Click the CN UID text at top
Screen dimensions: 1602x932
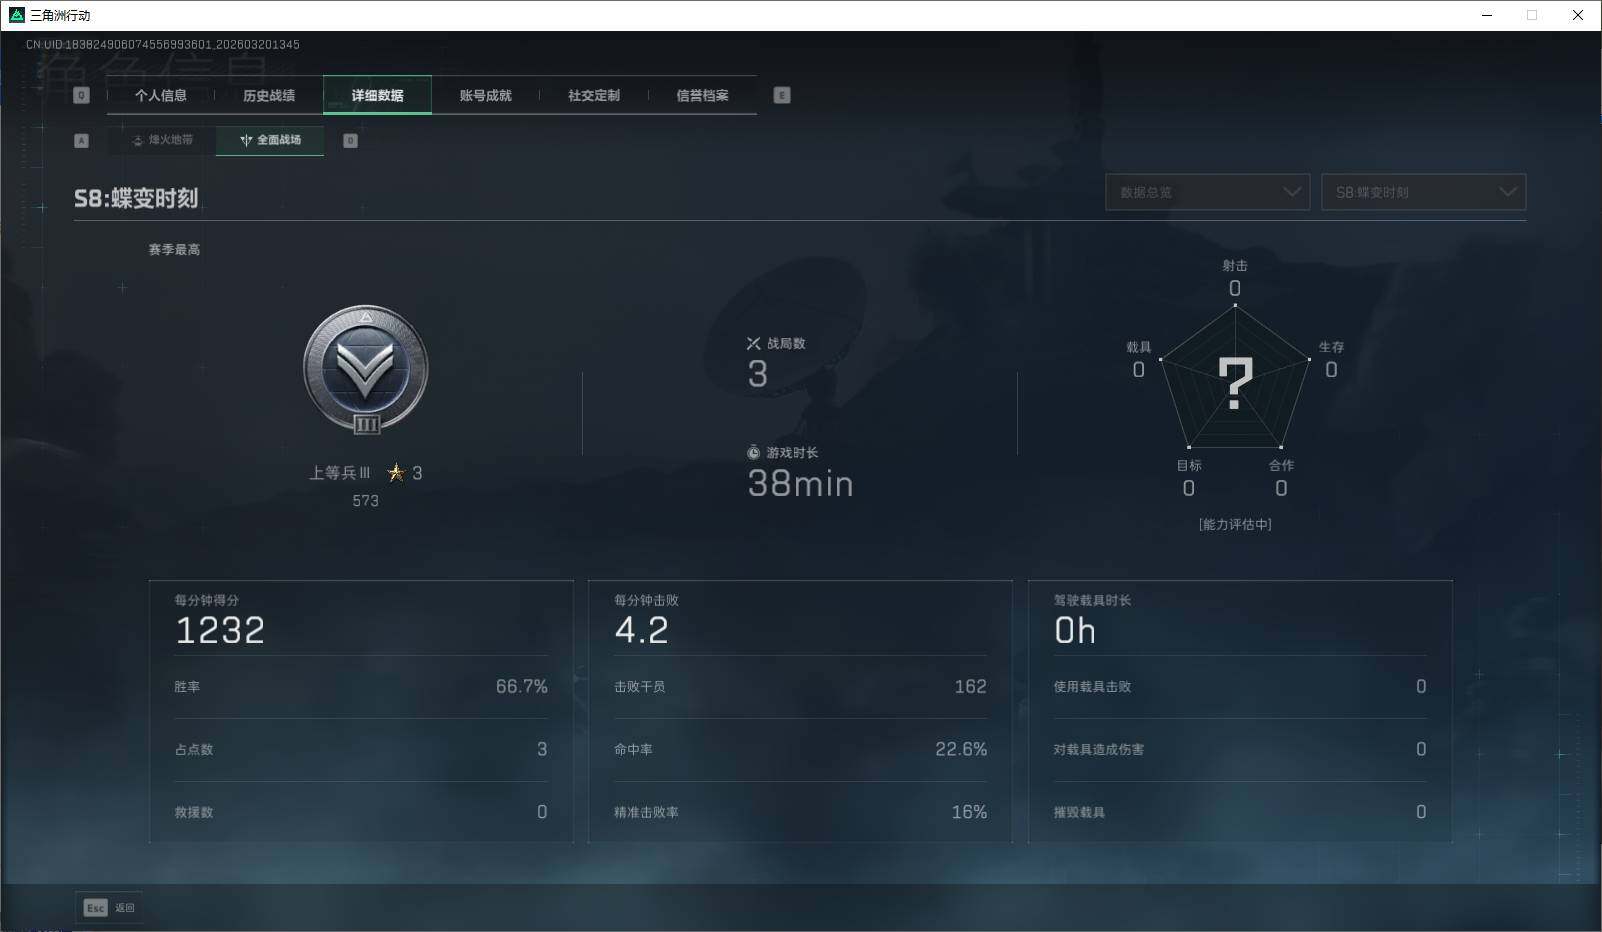[x=163, y=44]
